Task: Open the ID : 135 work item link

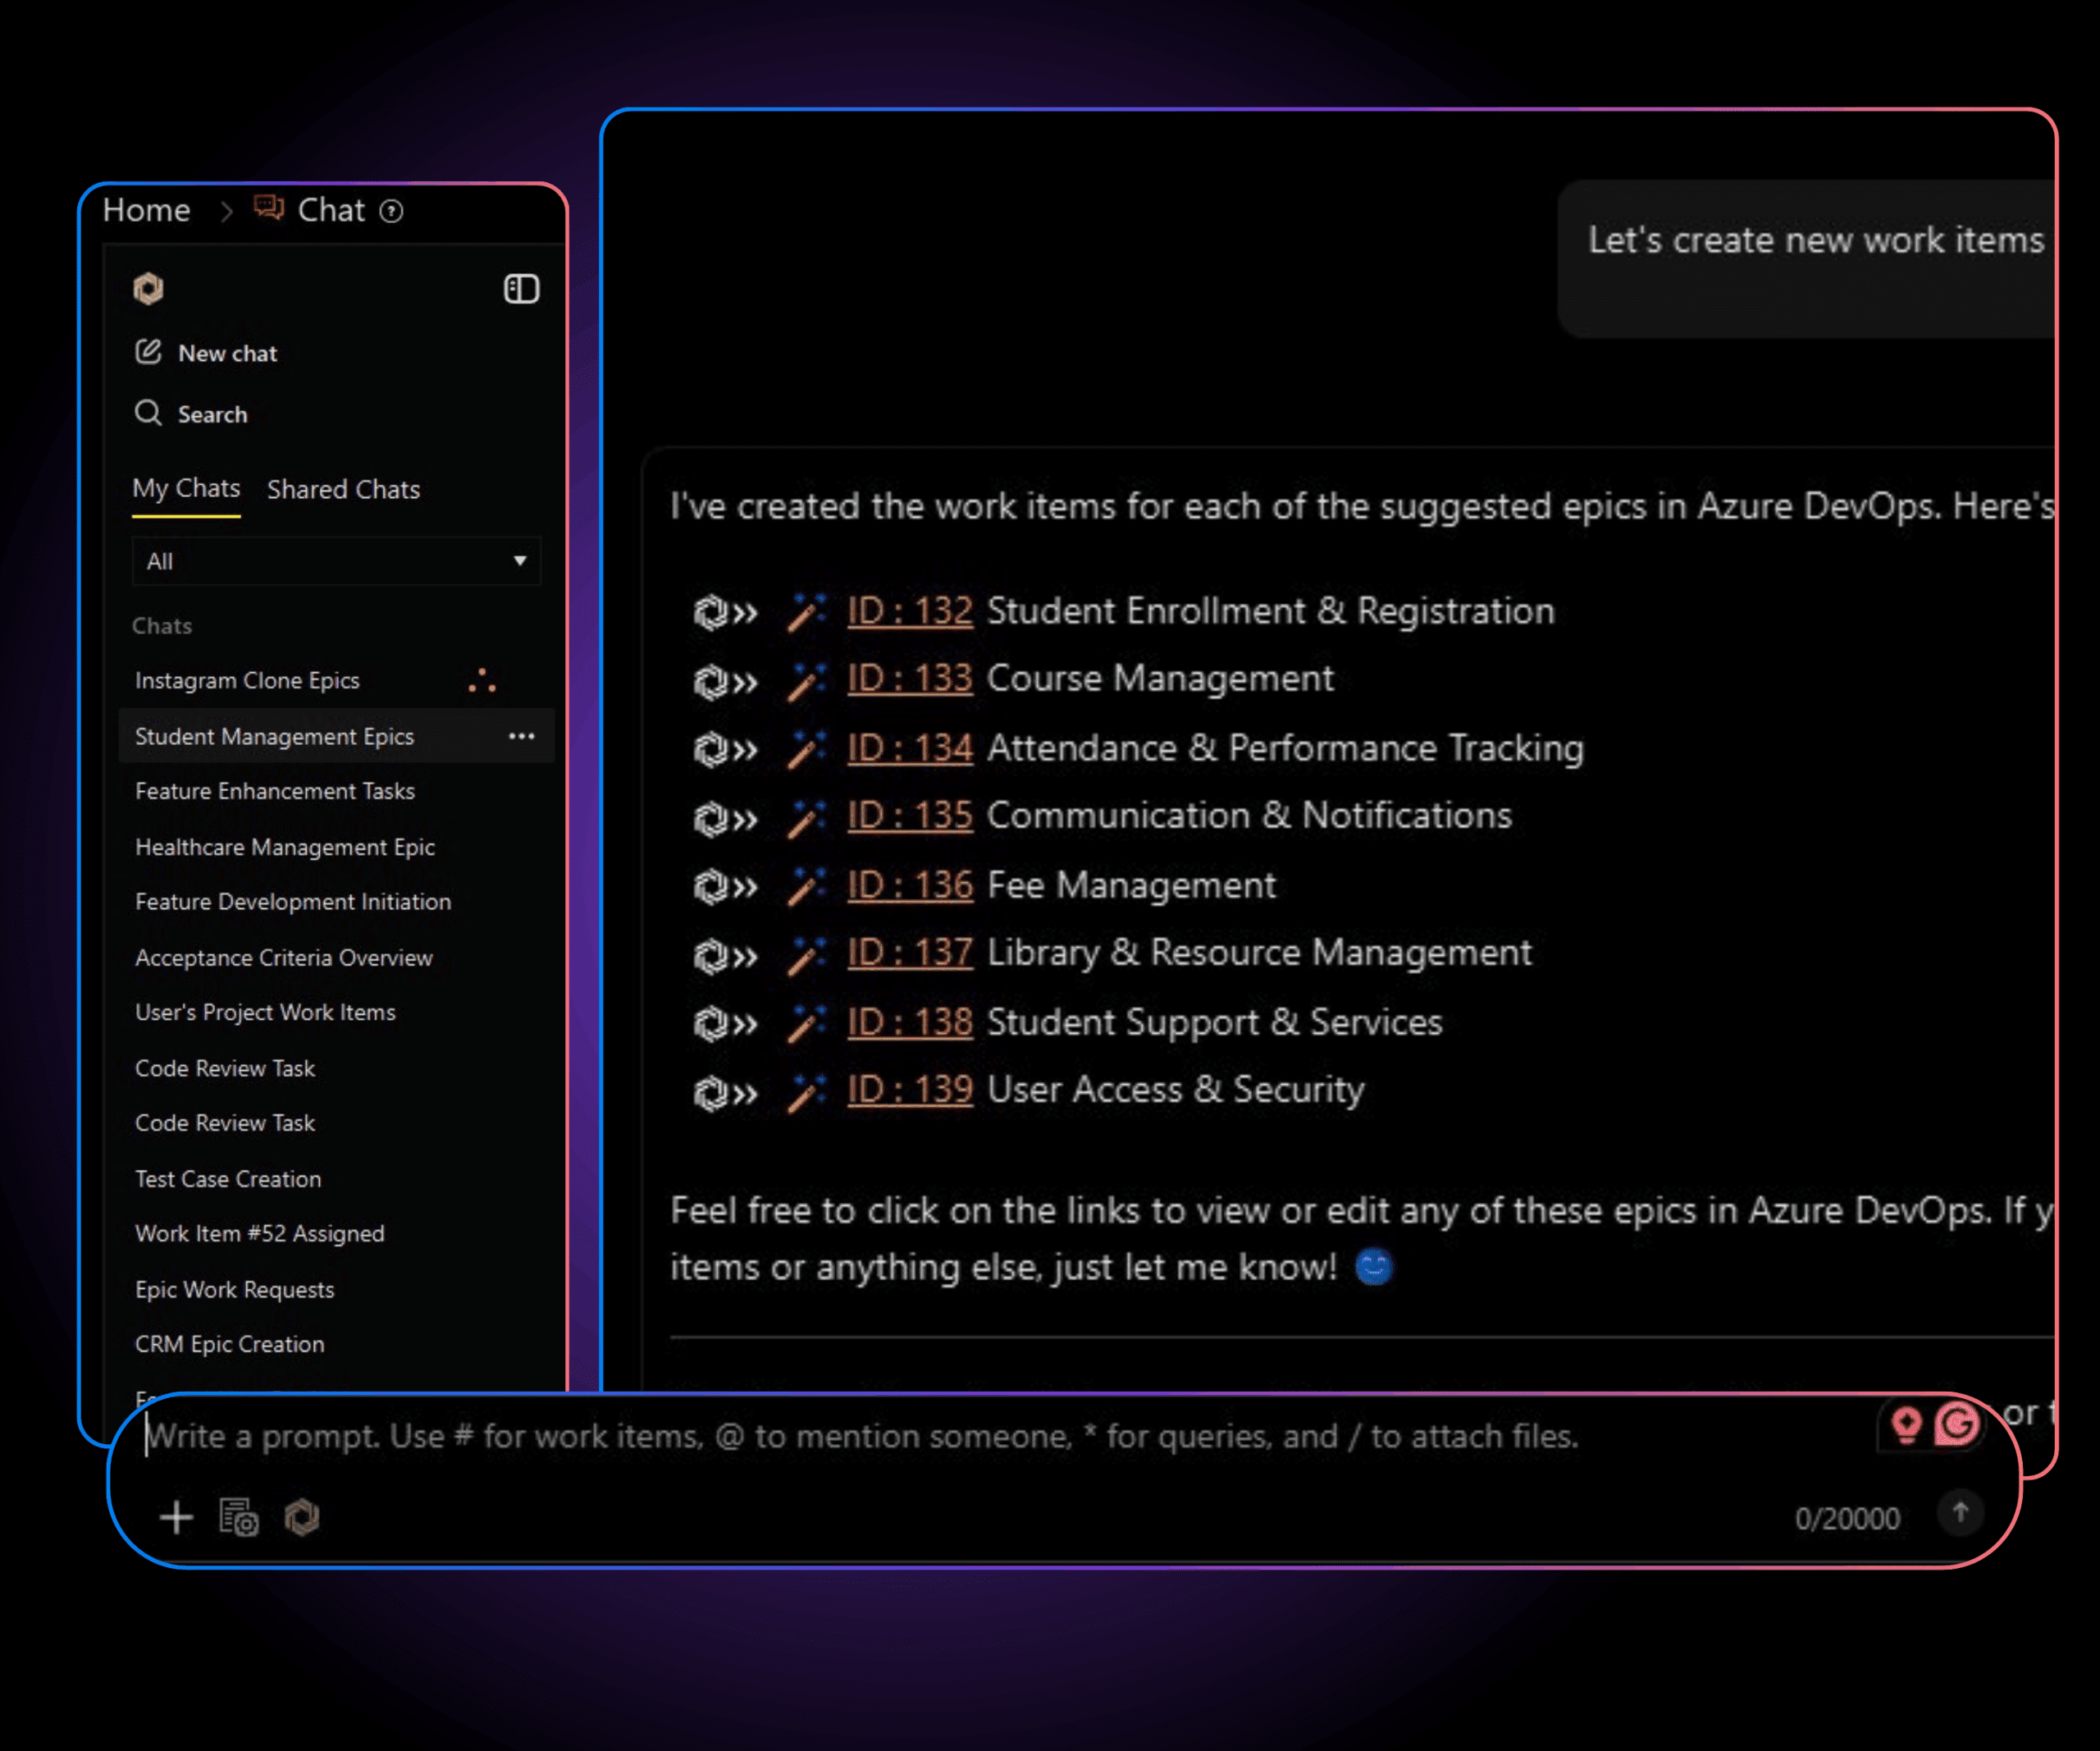Action: [x=909, y=815]
